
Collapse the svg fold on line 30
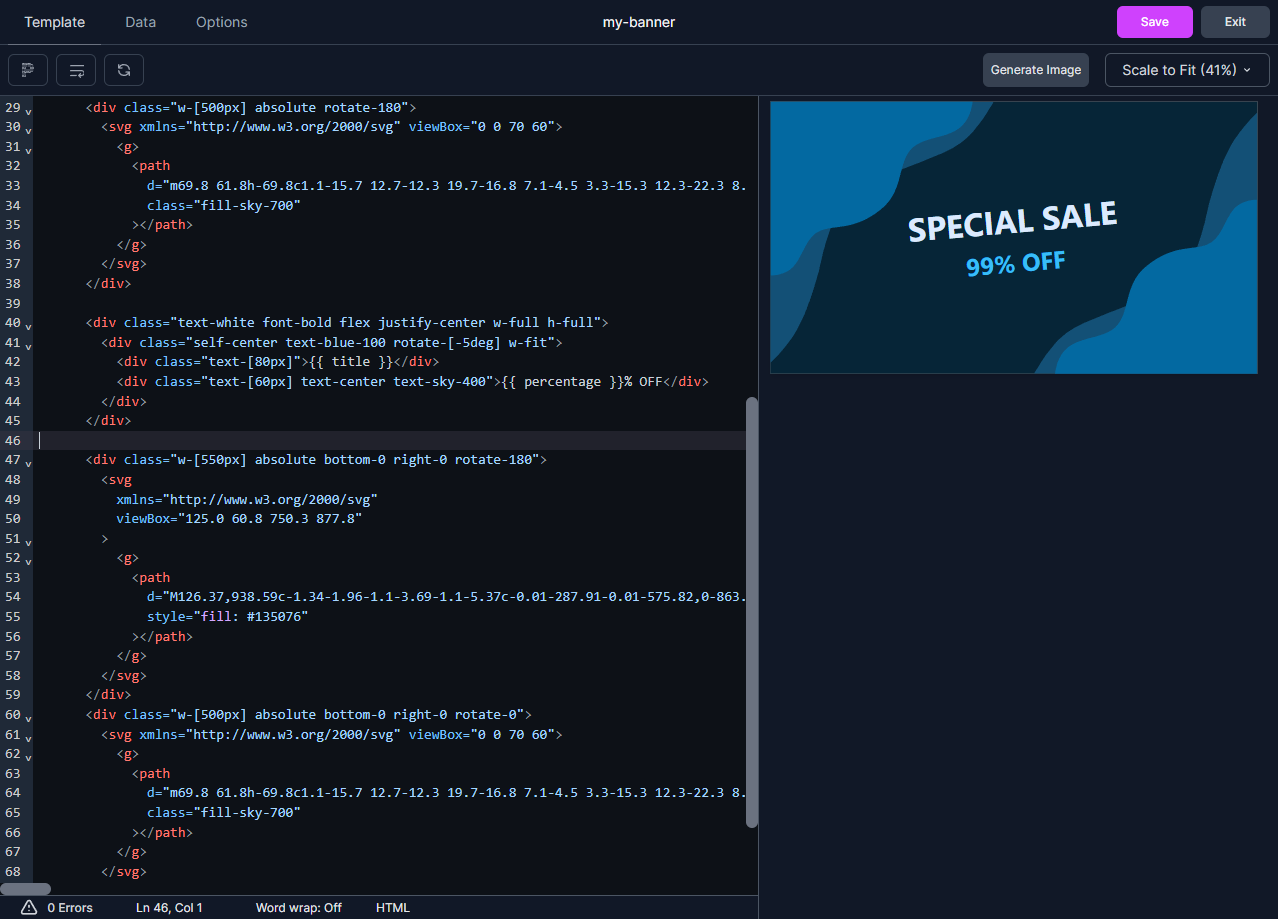tap(27, 129)
